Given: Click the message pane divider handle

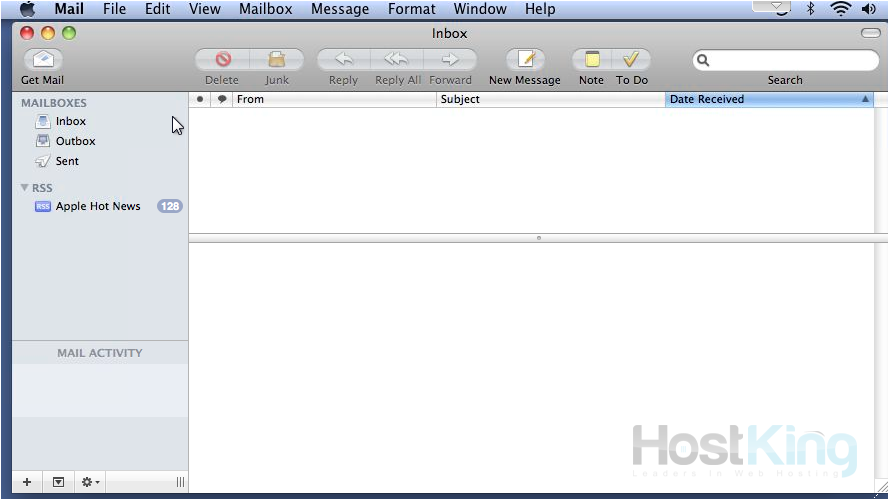Looking at the screenshot, I should tap(539, 238).
